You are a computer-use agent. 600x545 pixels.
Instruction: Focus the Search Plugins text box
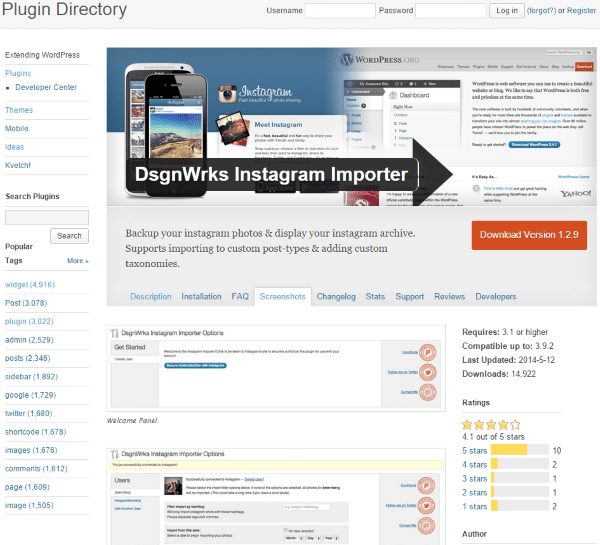47,217
